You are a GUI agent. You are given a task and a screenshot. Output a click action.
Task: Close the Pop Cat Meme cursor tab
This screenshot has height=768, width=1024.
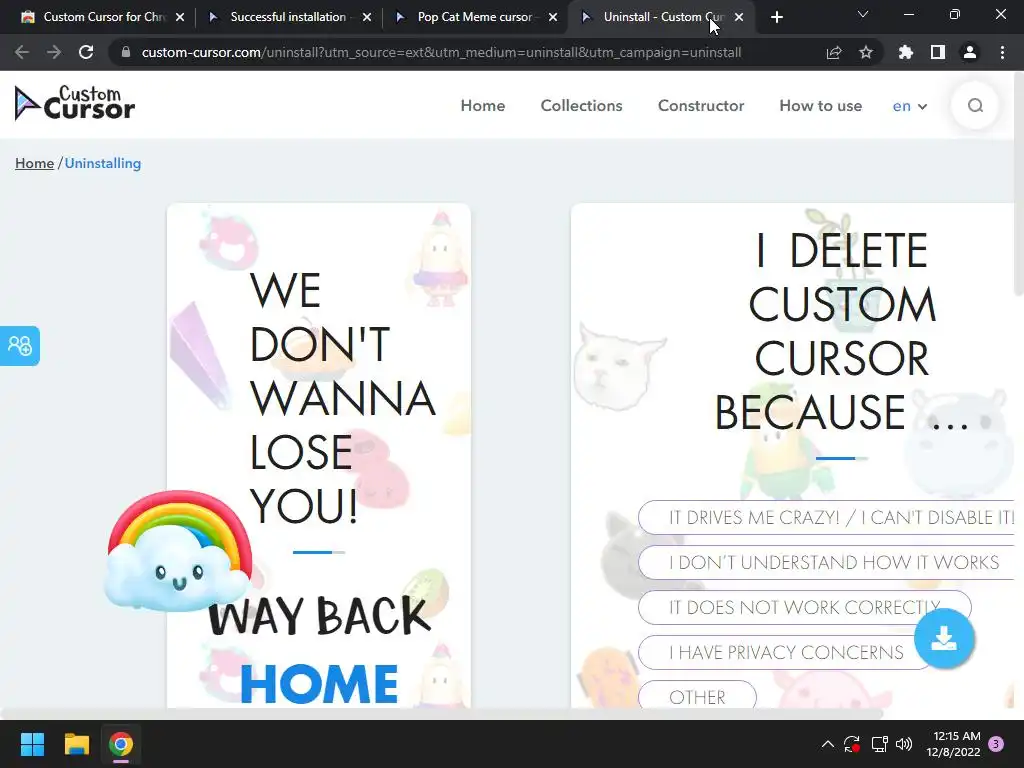click(x=553, y=18)
